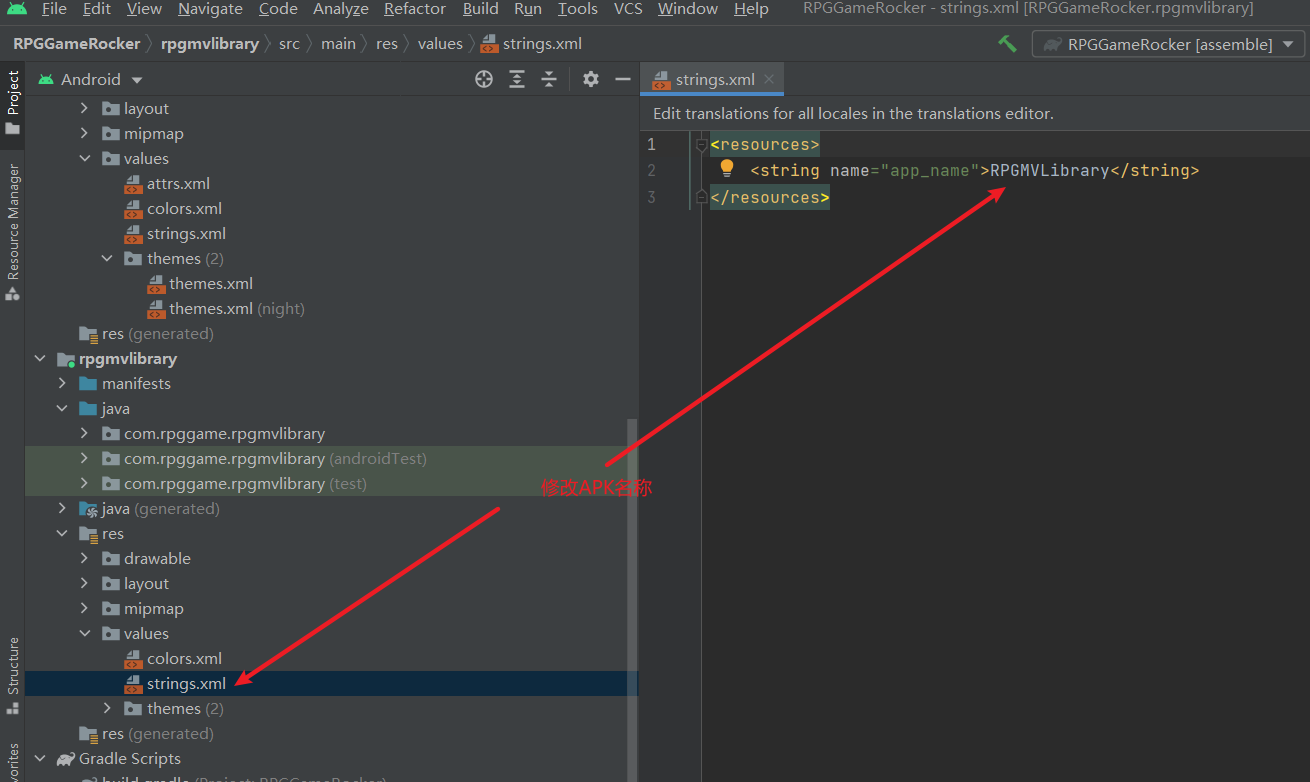Expand the manifests folder
Screen dimensions: 1310x782
coord(62,384)
